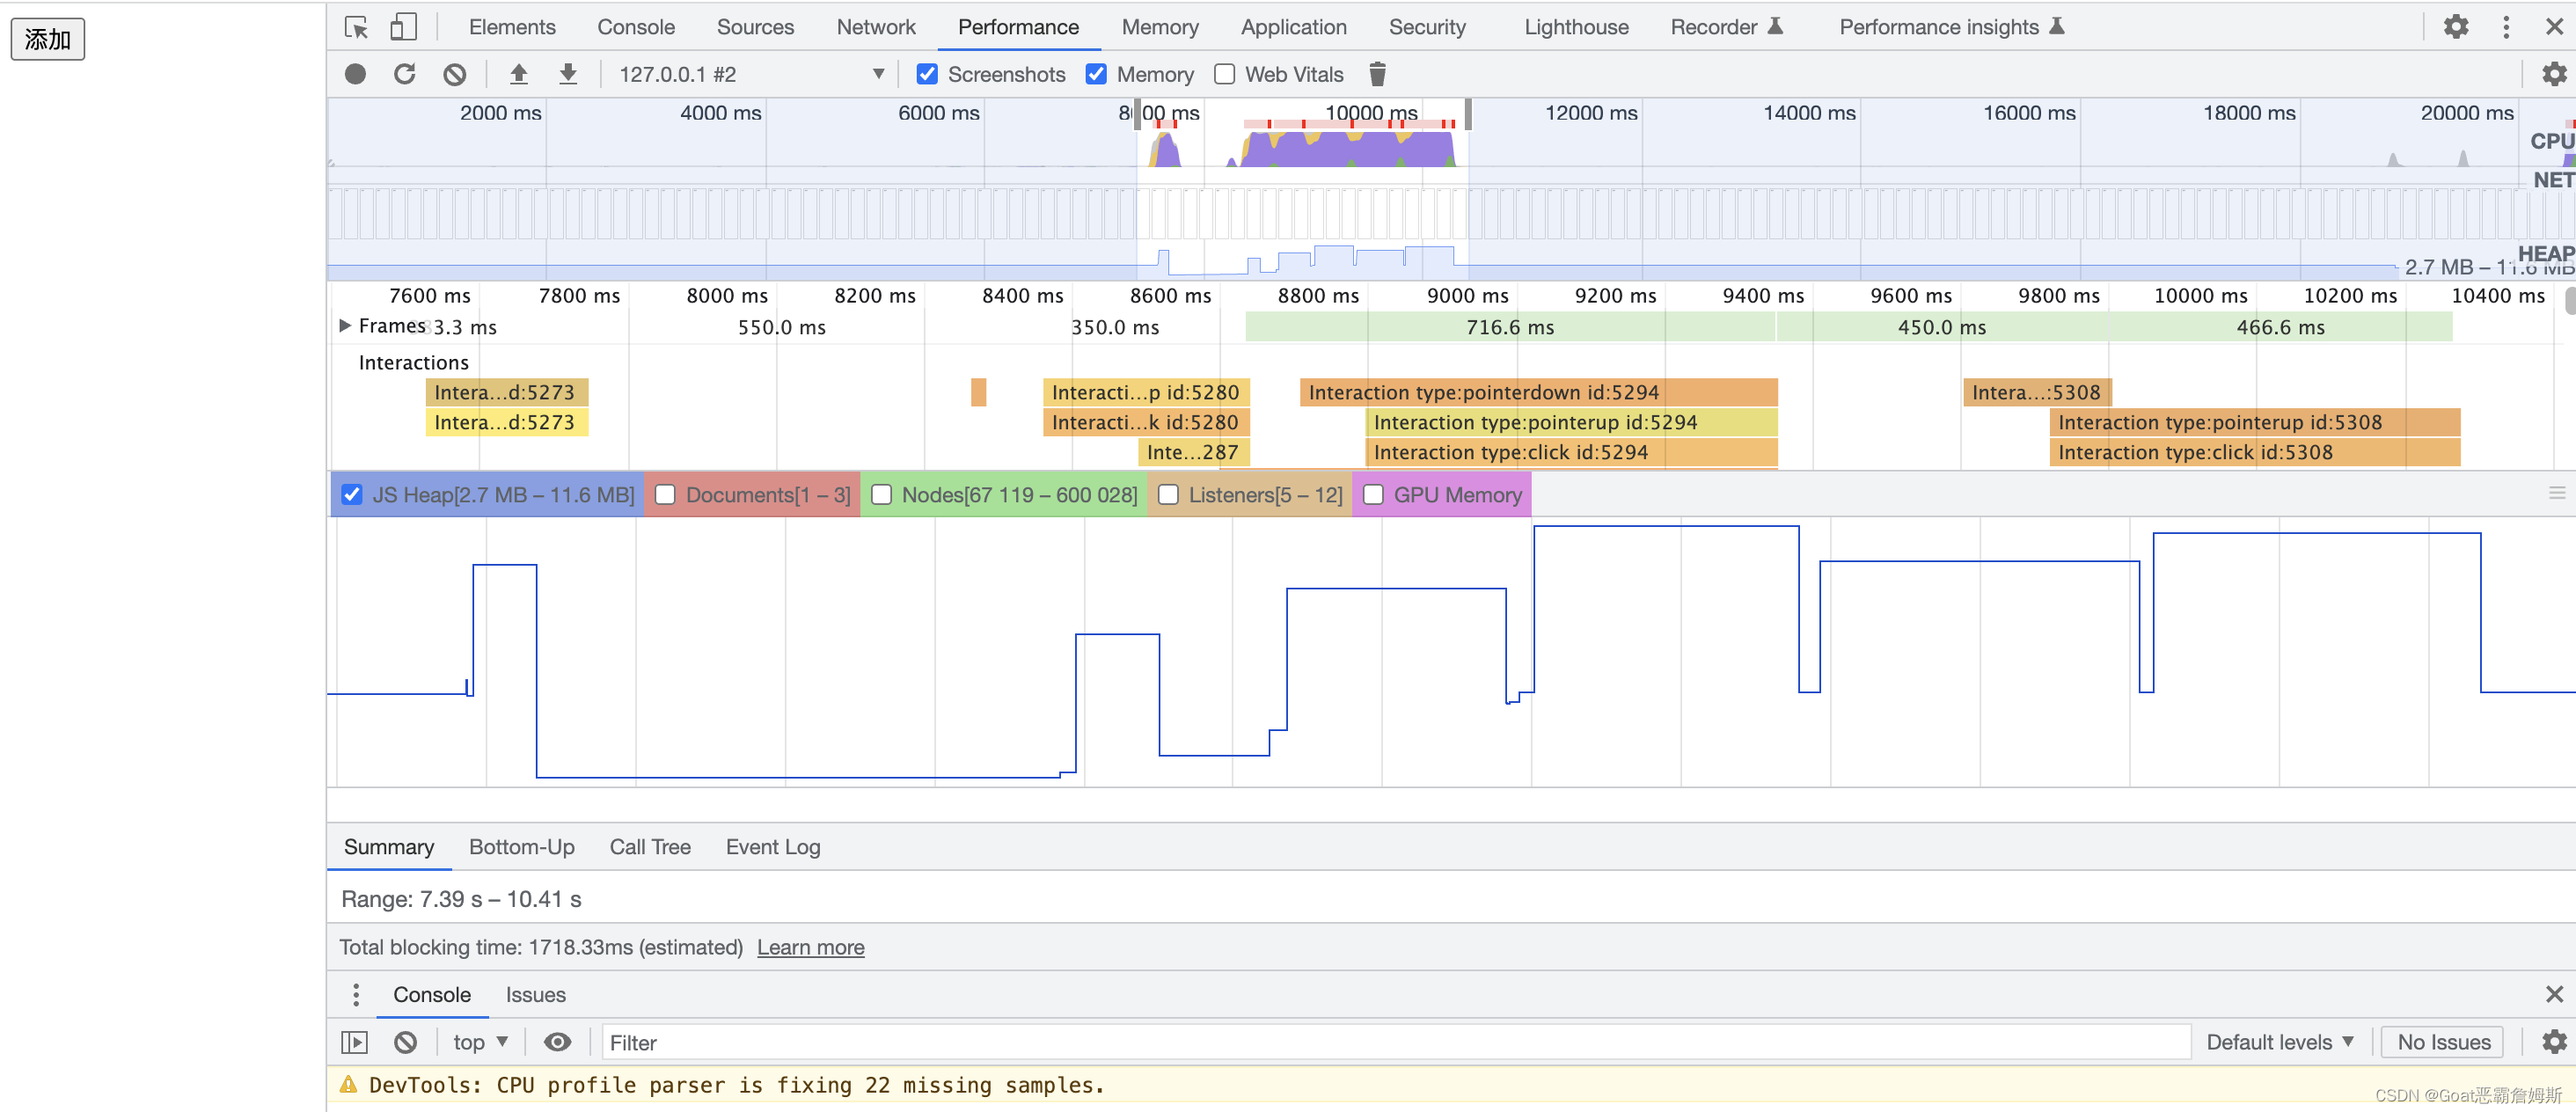Follow the Learn more link
This screenshot has width=2576, height=1112.
(x=810, y=947)
